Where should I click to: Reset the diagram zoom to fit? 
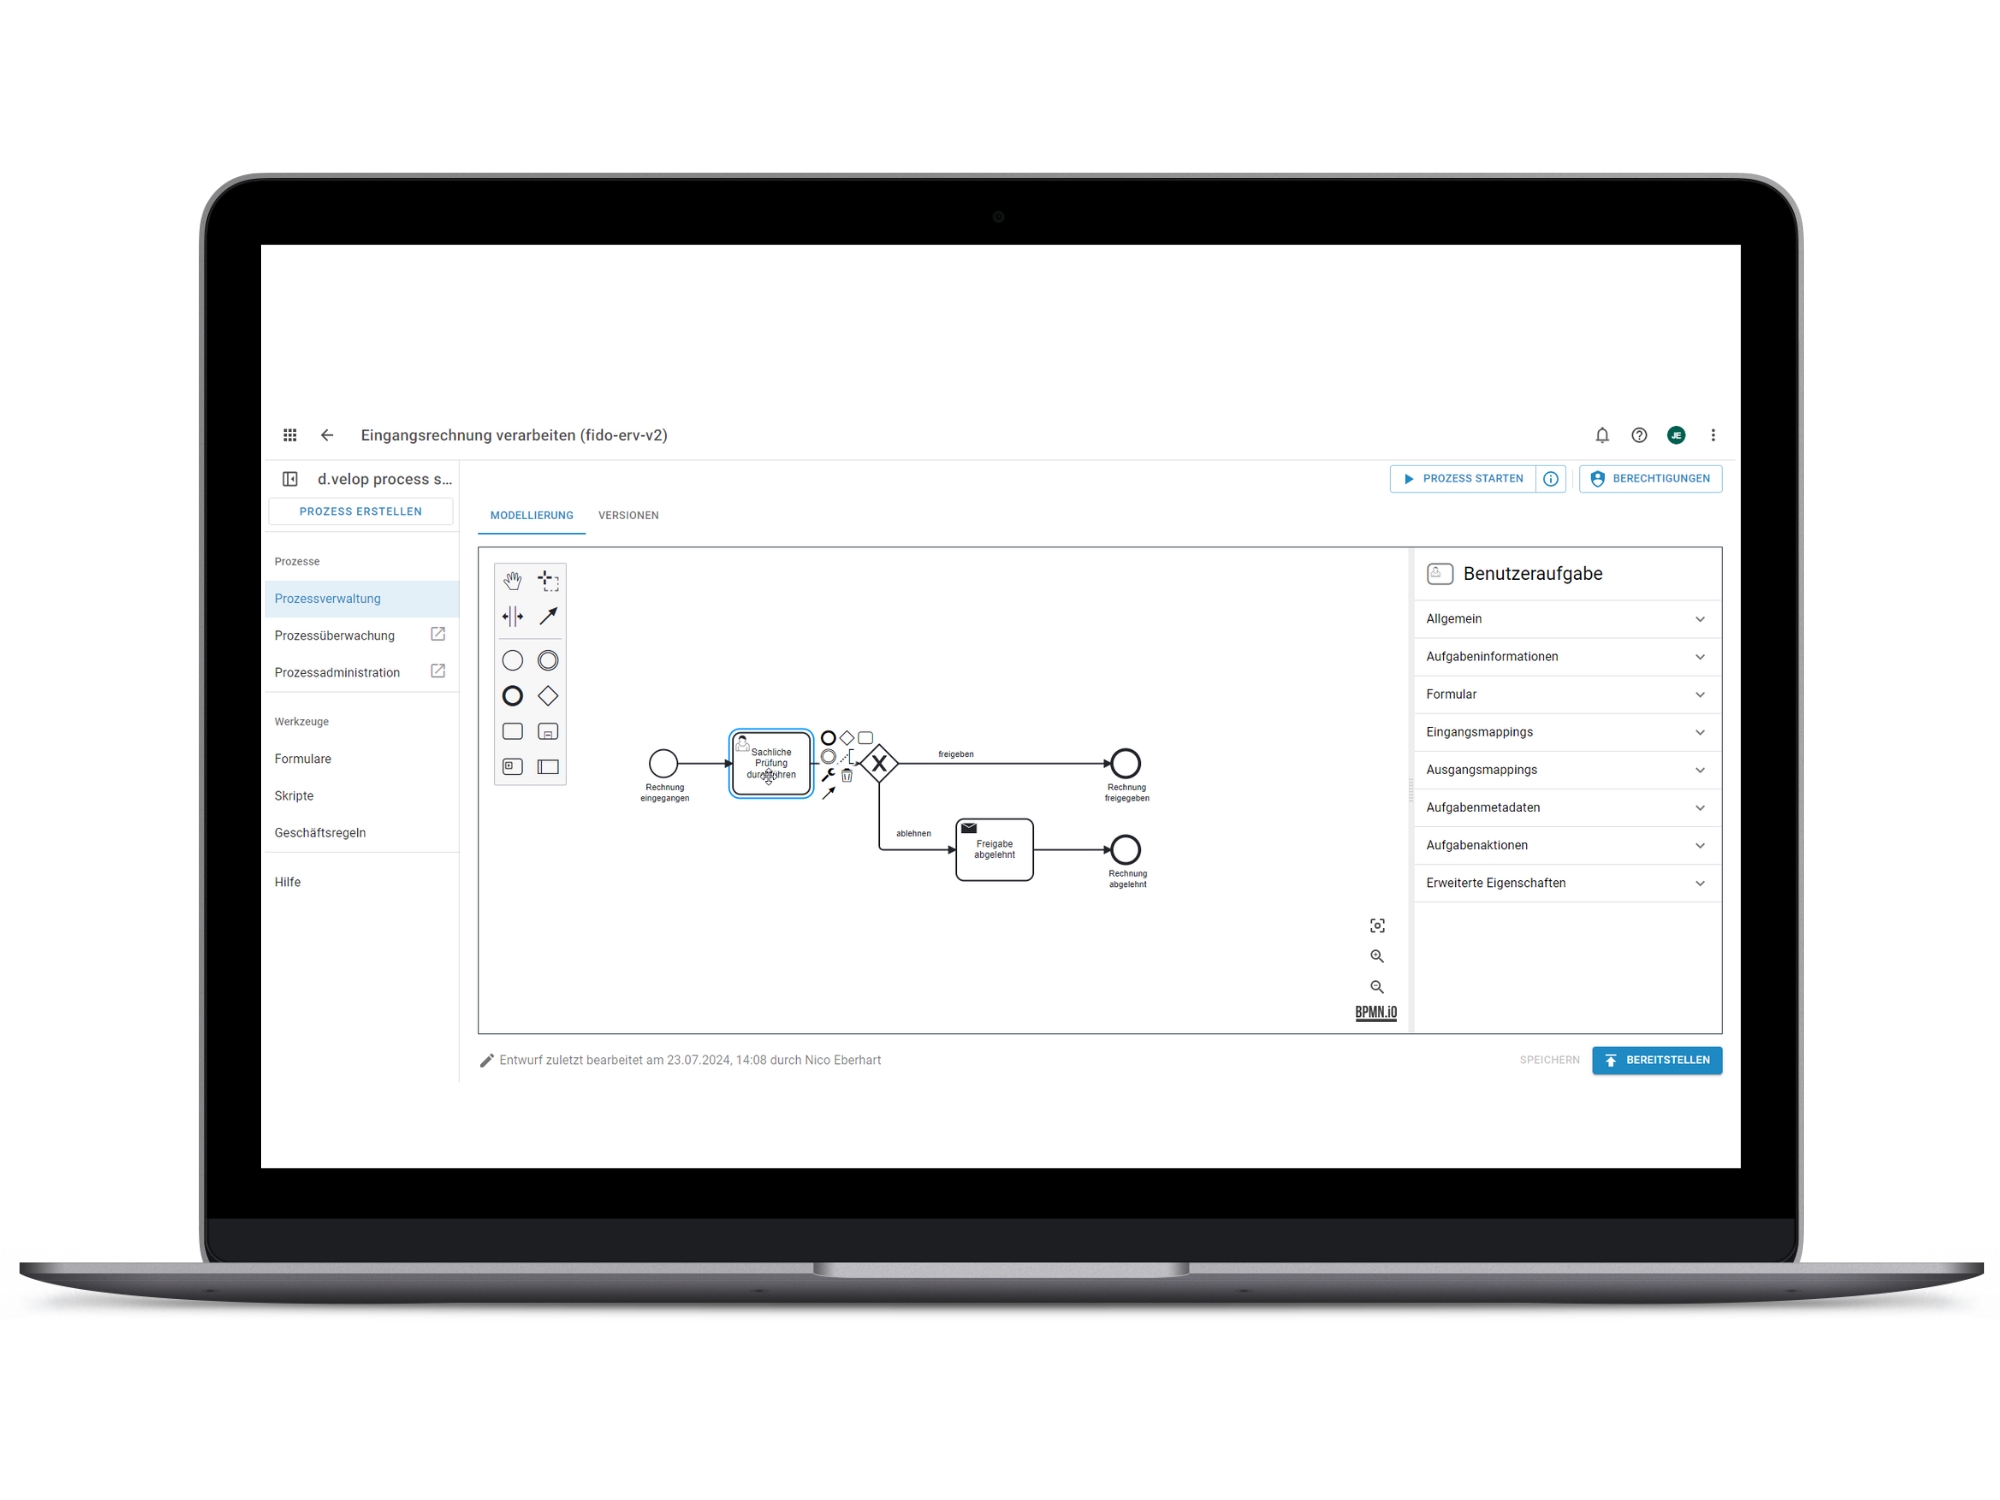tap(1377, 926)
